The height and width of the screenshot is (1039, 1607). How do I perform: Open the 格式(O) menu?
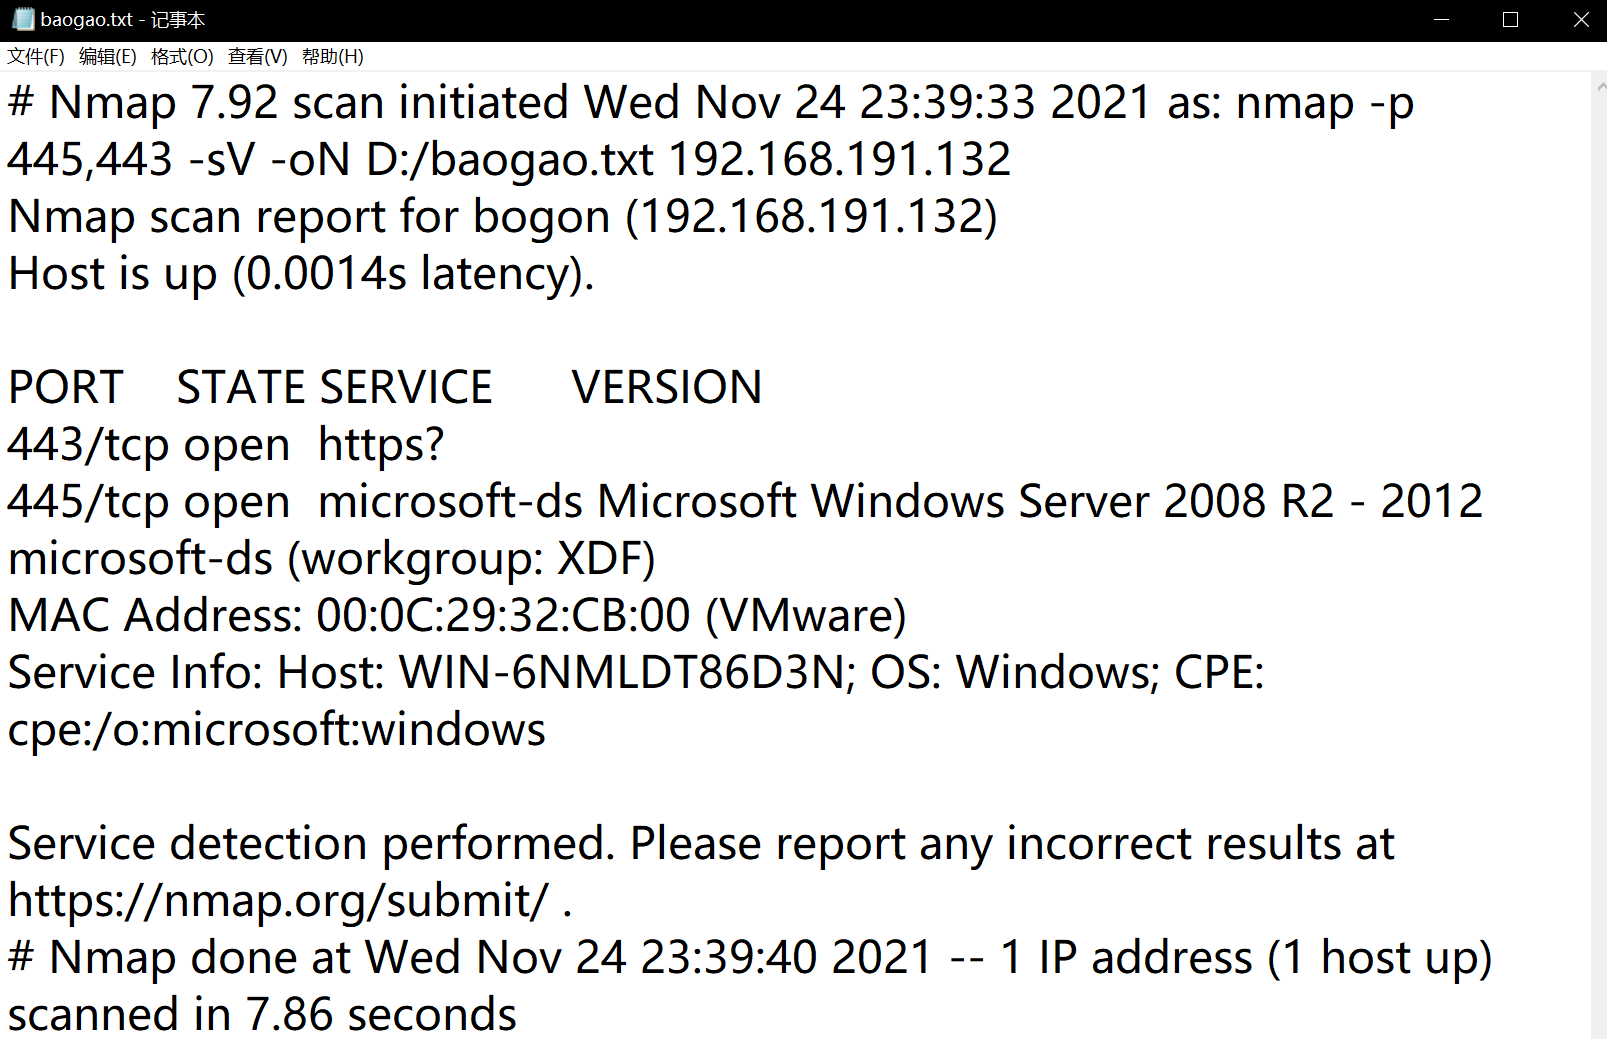[182, 57]
